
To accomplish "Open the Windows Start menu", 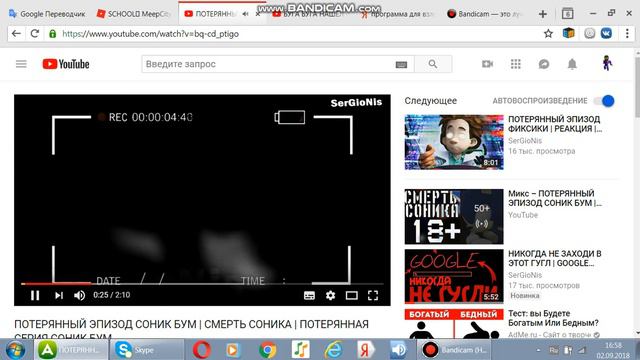I will pyautogui.click(x=16, y=350).
